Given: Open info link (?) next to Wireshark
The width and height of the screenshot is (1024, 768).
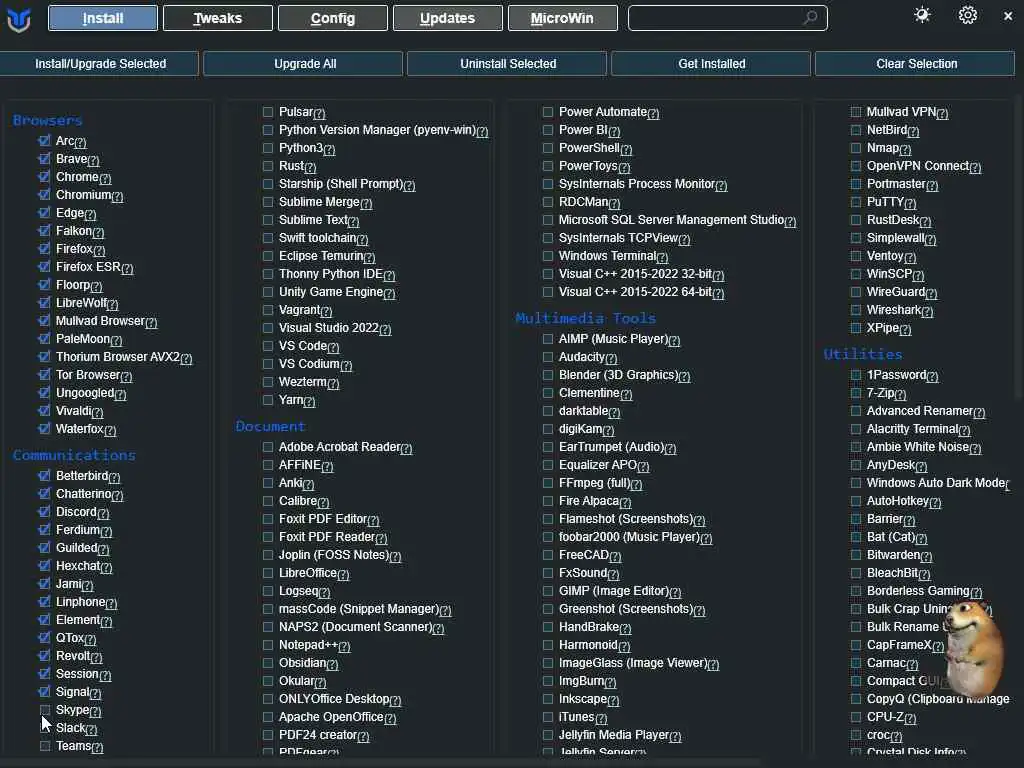Looking at the screenshot, I should pyautogui.click(x=927, y=312).
